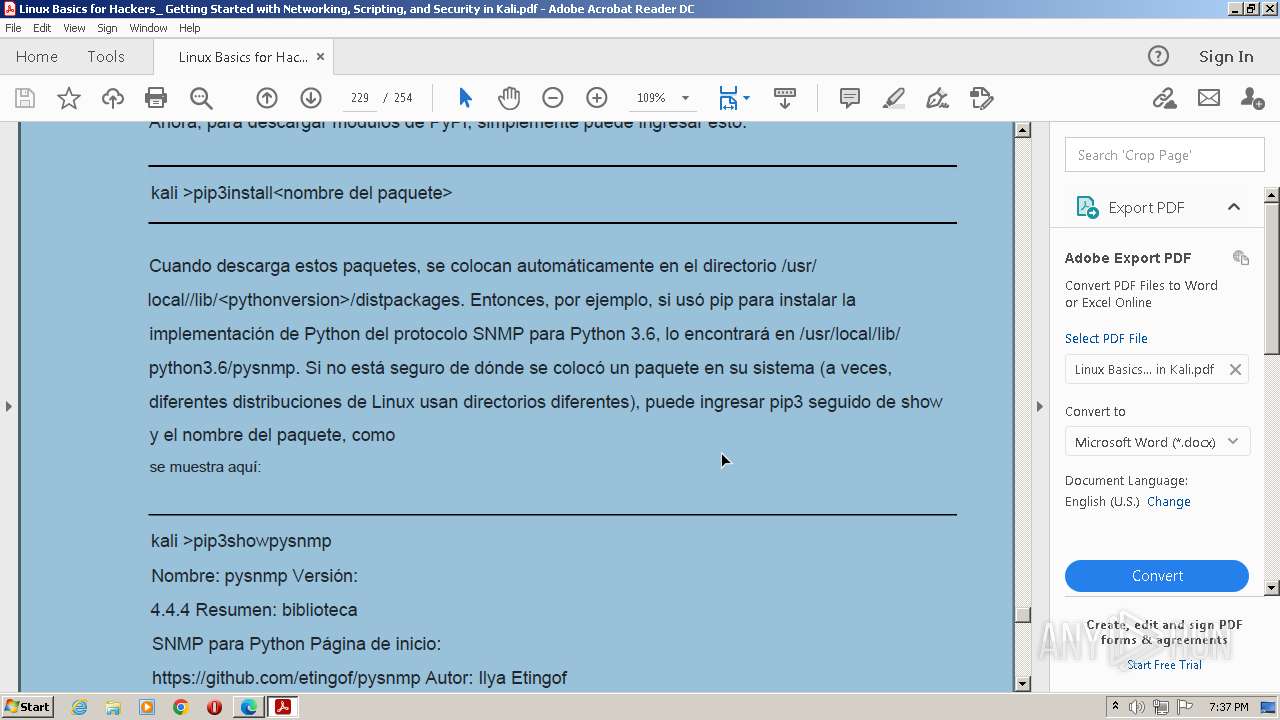
Task: Expand left navigation pane arrow
Action: tap(8, 406)
